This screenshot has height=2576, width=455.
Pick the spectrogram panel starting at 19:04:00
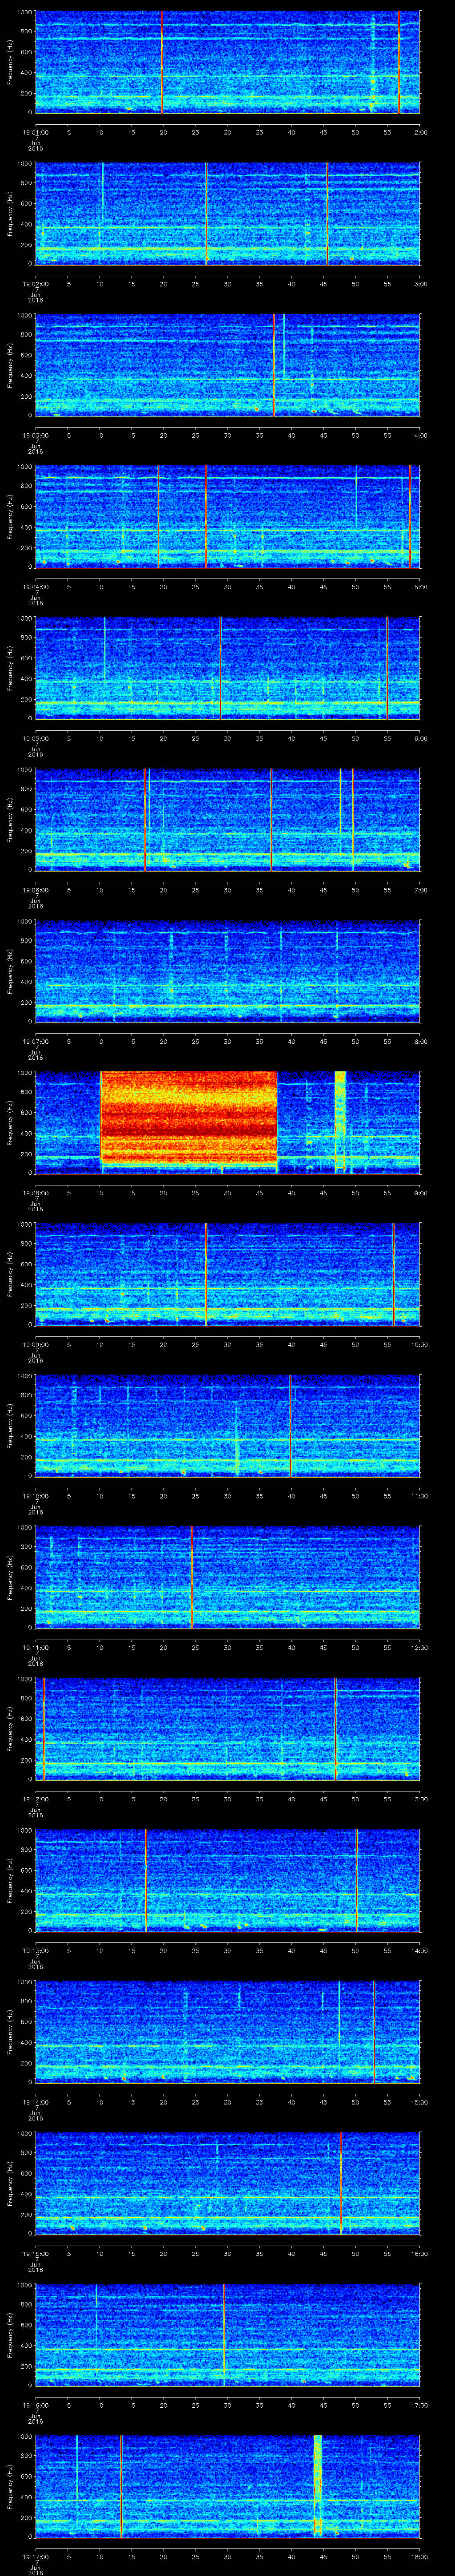point(227,516)
